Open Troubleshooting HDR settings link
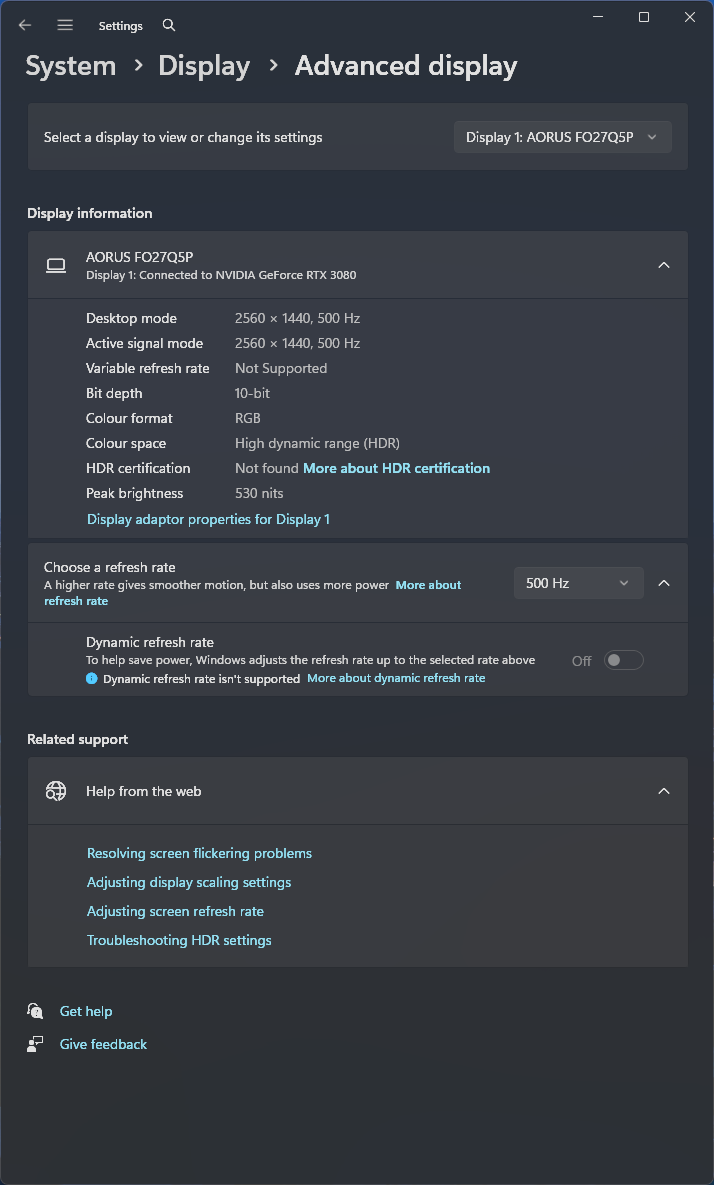The width and height of the screenshot is (714, 1185). click(179, 940)
